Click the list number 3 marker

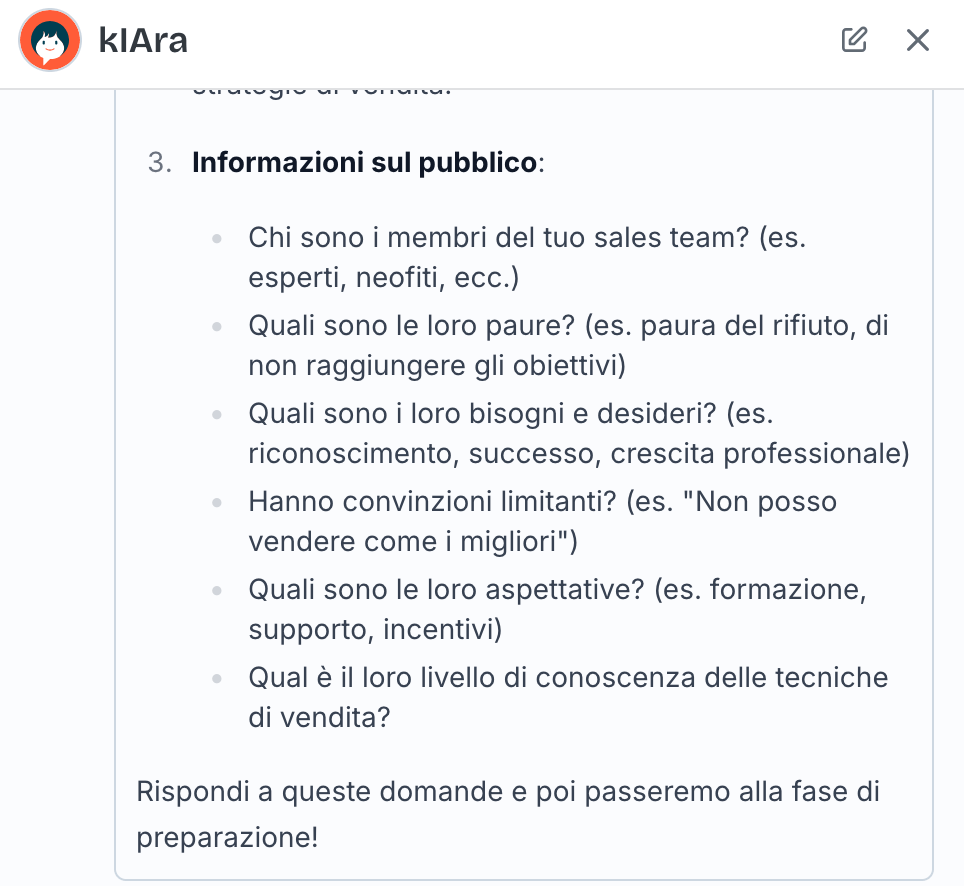point(160,162)
